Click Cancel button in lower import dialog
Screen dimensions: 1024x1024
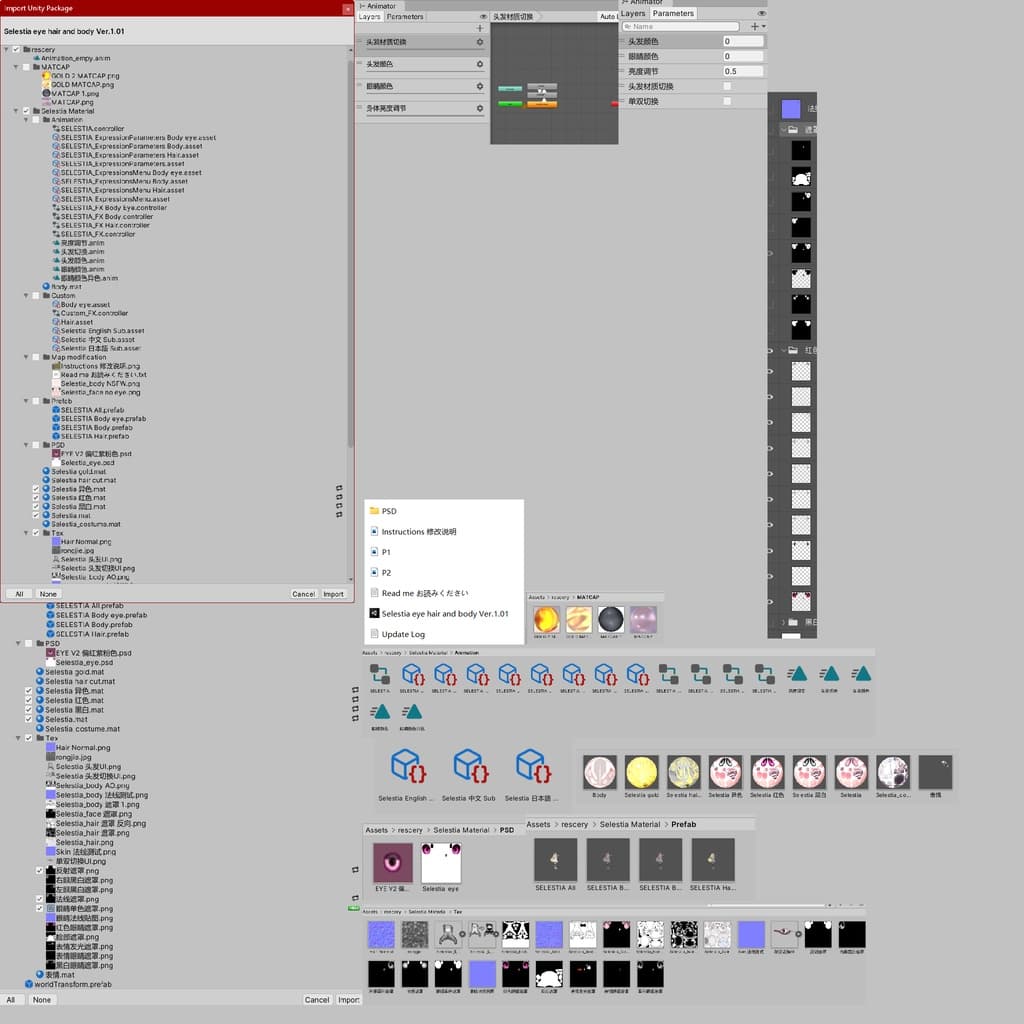tap(317, 1000)
